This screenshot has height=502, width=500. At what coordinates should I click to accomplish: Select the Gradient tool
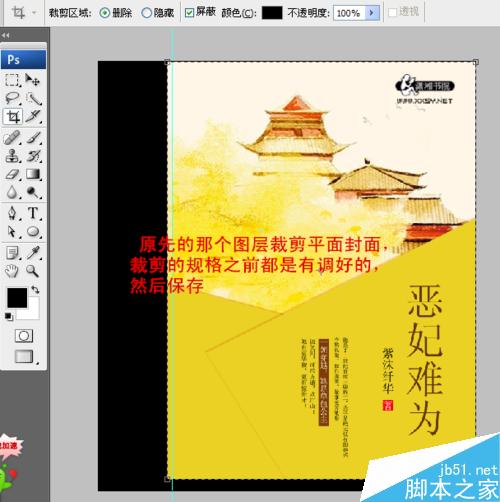pyautogui.click(x=33, y=174)
